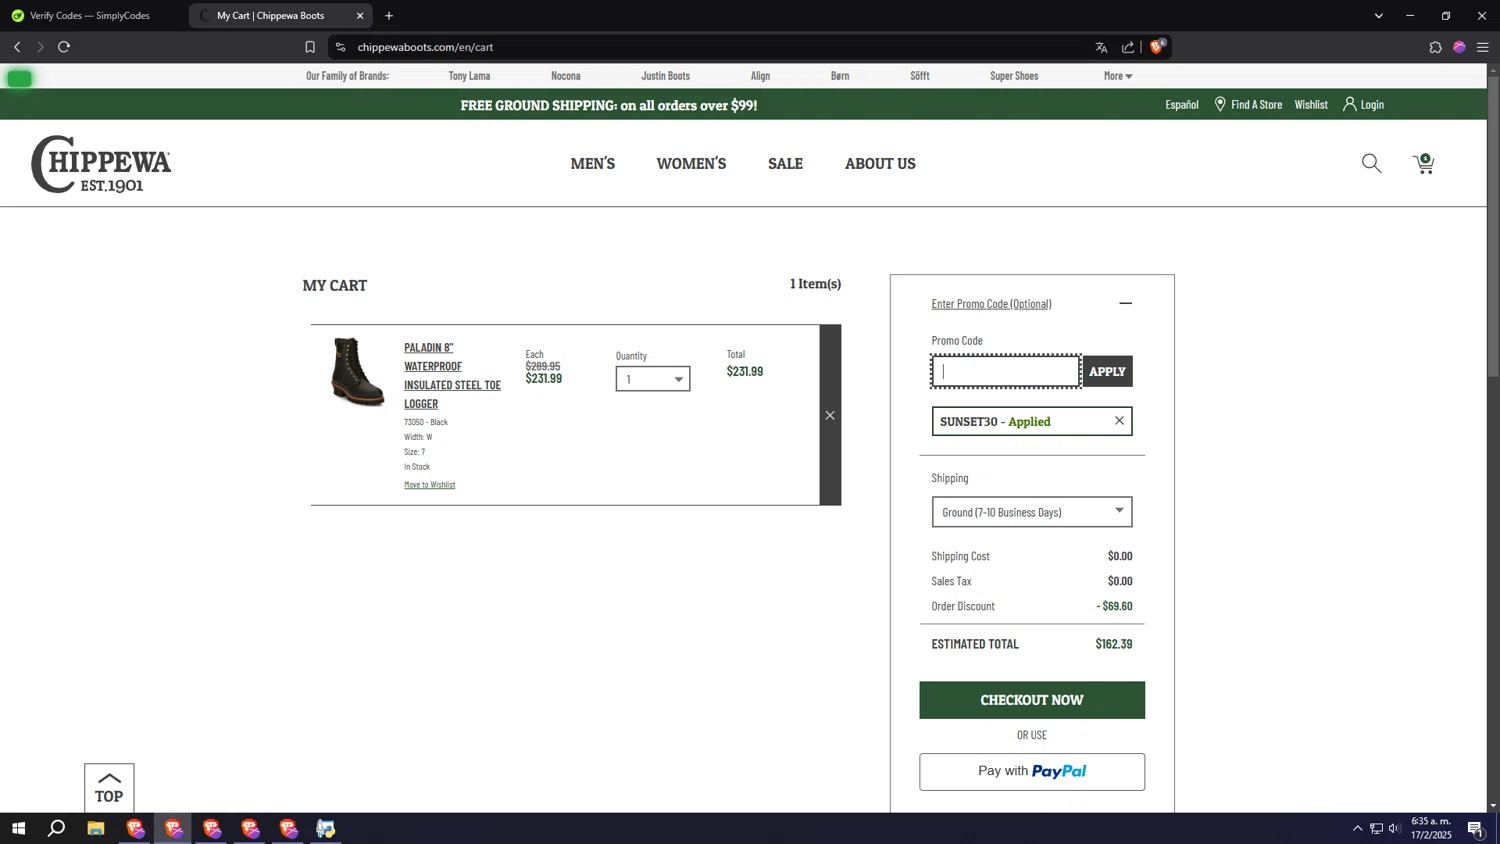Open the Paladin 8" Waterproof Logger link

click(x=452, y=375)
